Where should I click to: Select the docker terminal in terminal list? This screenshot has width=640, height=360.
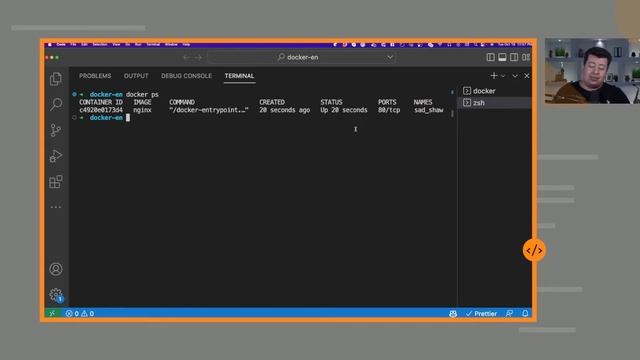tap(495, 91)
